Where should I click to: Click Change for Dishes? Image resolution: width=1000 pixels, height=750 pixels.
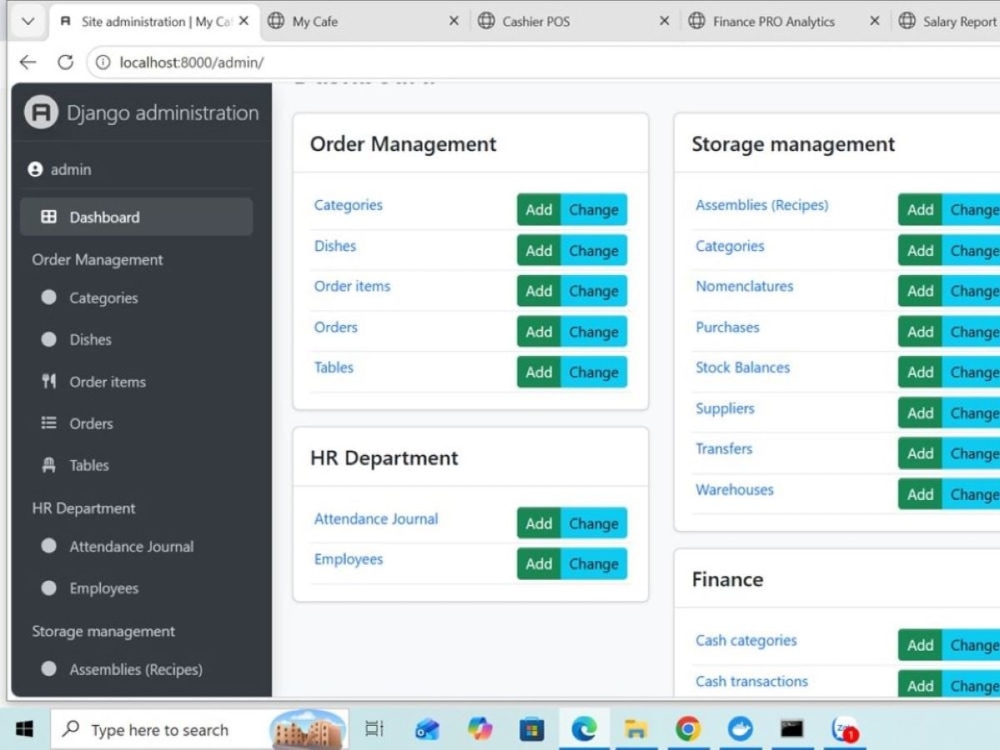click(x=594, y=250)
